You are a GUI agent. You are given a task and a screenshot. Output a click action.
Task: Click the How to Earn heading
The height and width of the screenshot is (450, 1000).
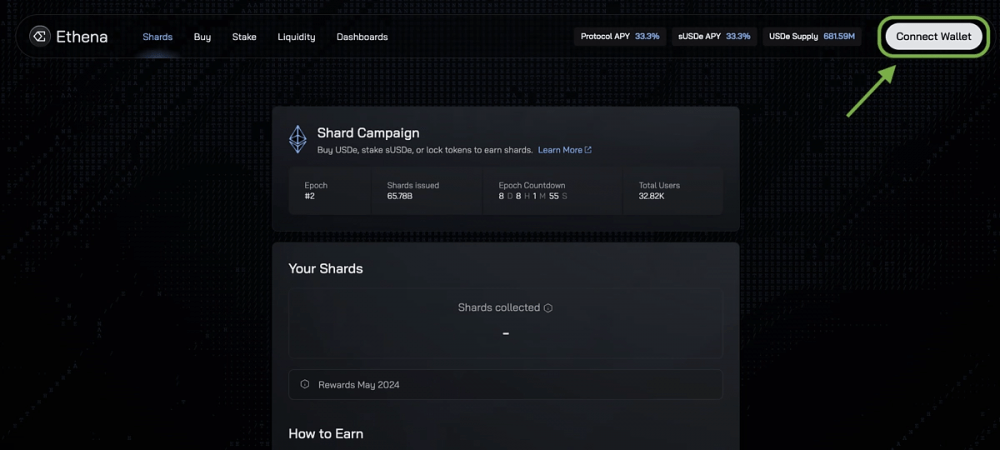coord(326,434)
